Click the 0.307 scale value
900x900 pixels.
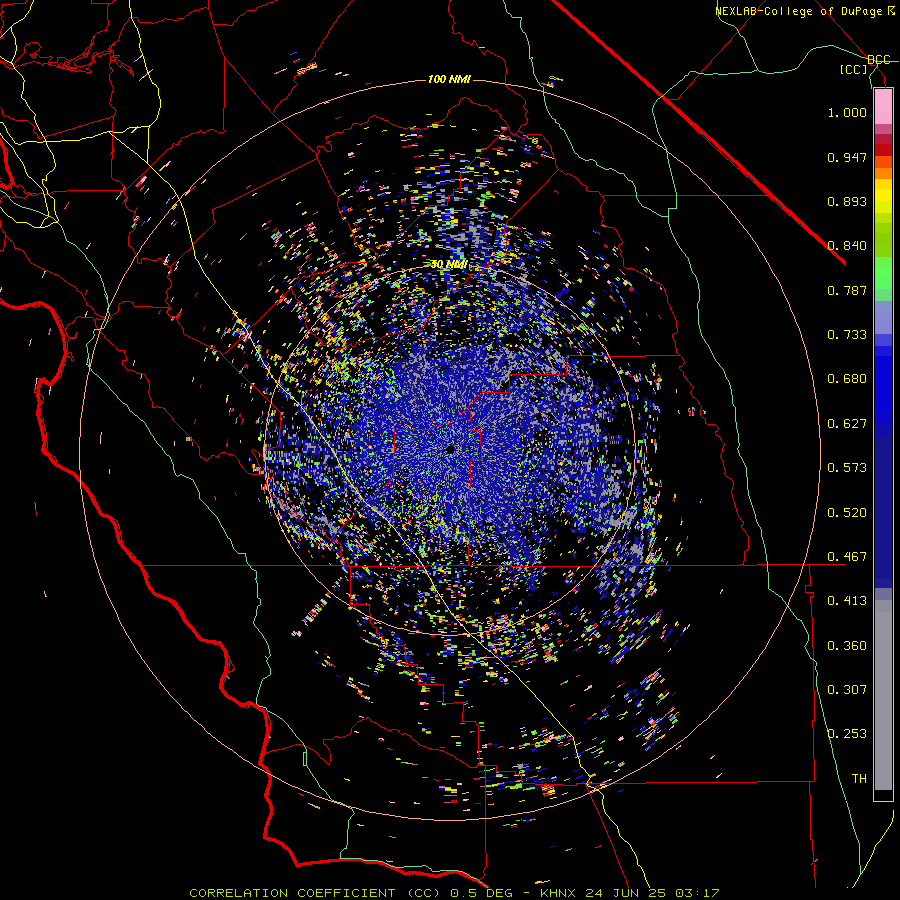(847, 690)
